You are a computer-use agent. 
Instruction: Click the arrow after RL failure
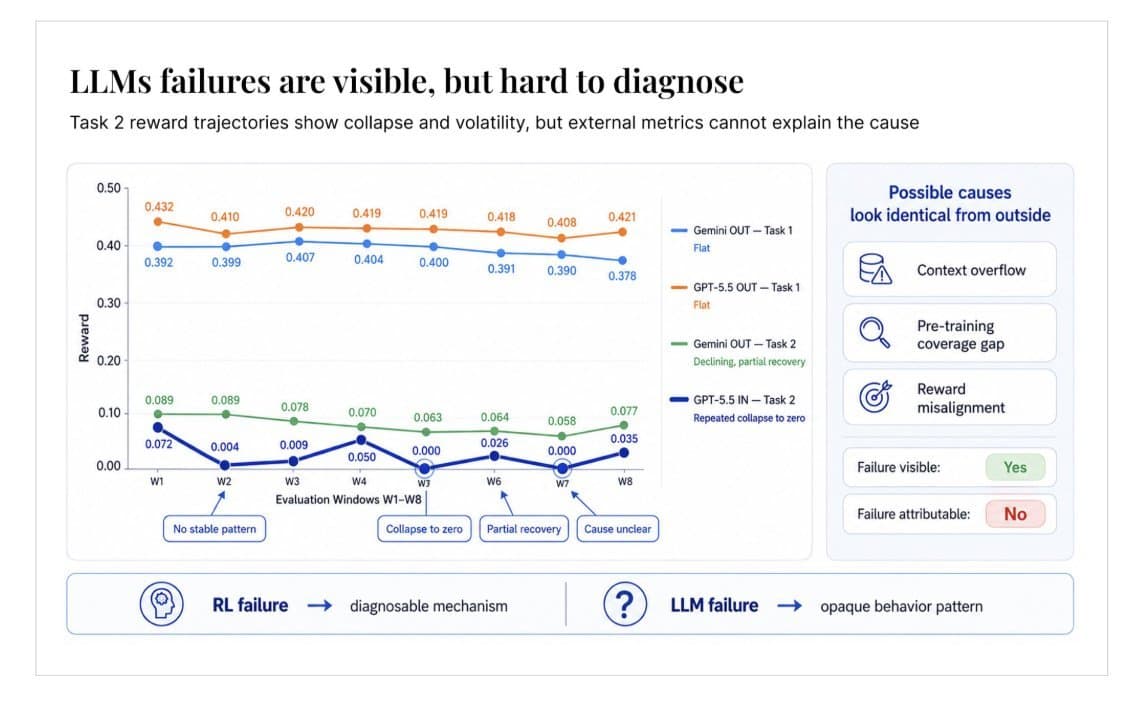click(320, 606)
